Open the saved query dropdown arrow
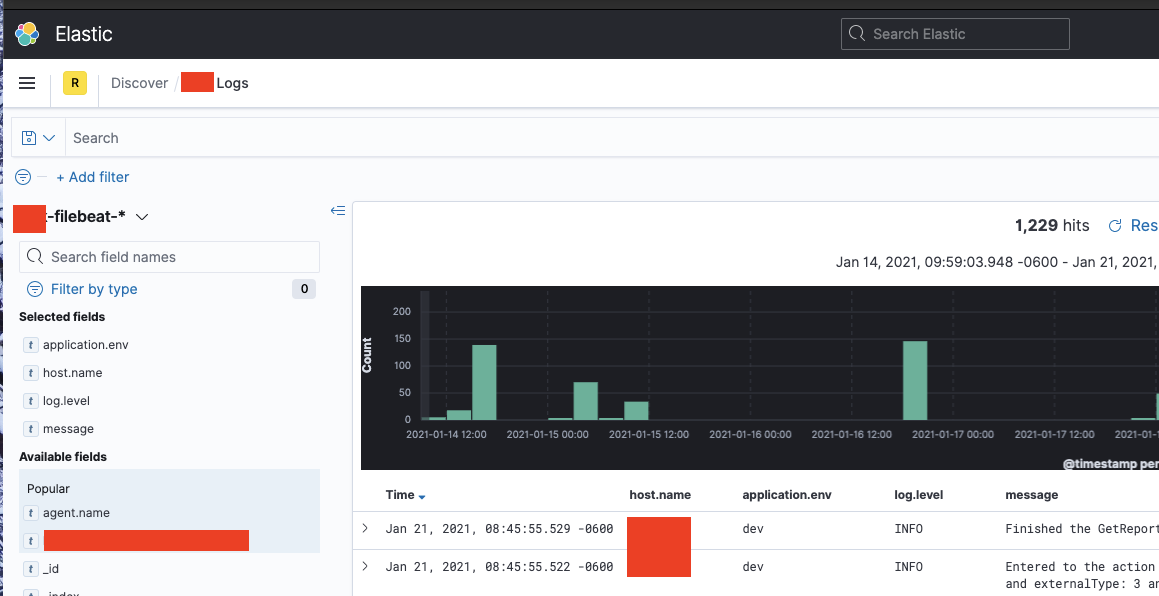The image size is (1159, 596). click(48, 137)
